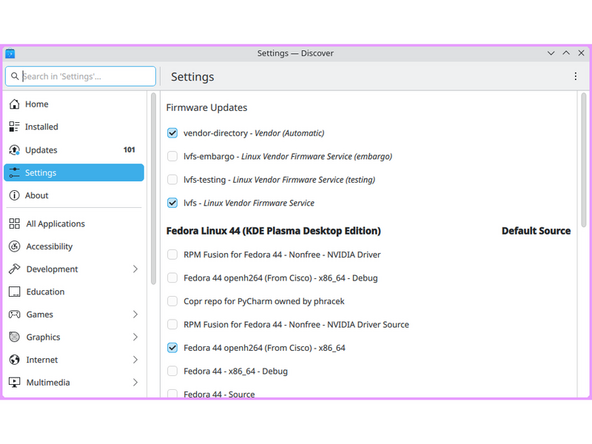This screenshot has height=444, width=592.
Task: Click the Settings sliders icon
Action: [x=14, y=173]
